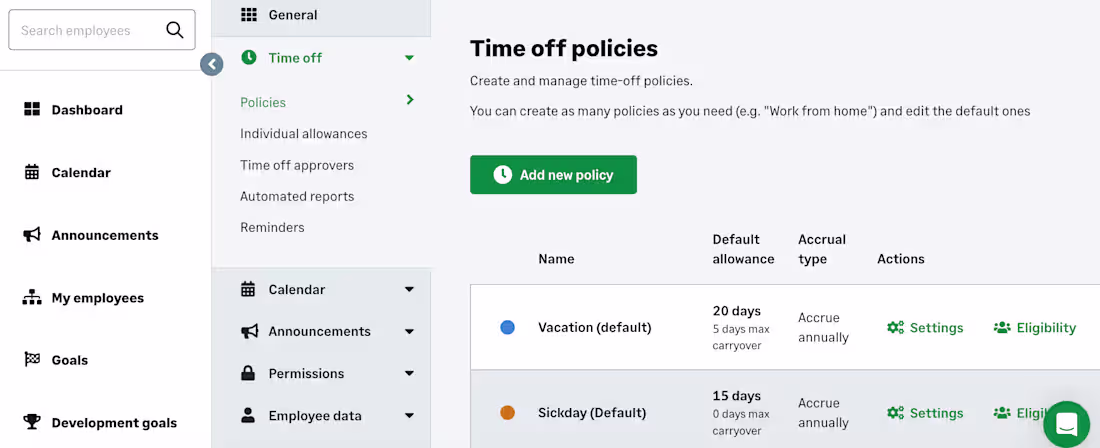Go to Time off approvers
Viewport: 1100px width, 448px height.
tap(297, 165)
